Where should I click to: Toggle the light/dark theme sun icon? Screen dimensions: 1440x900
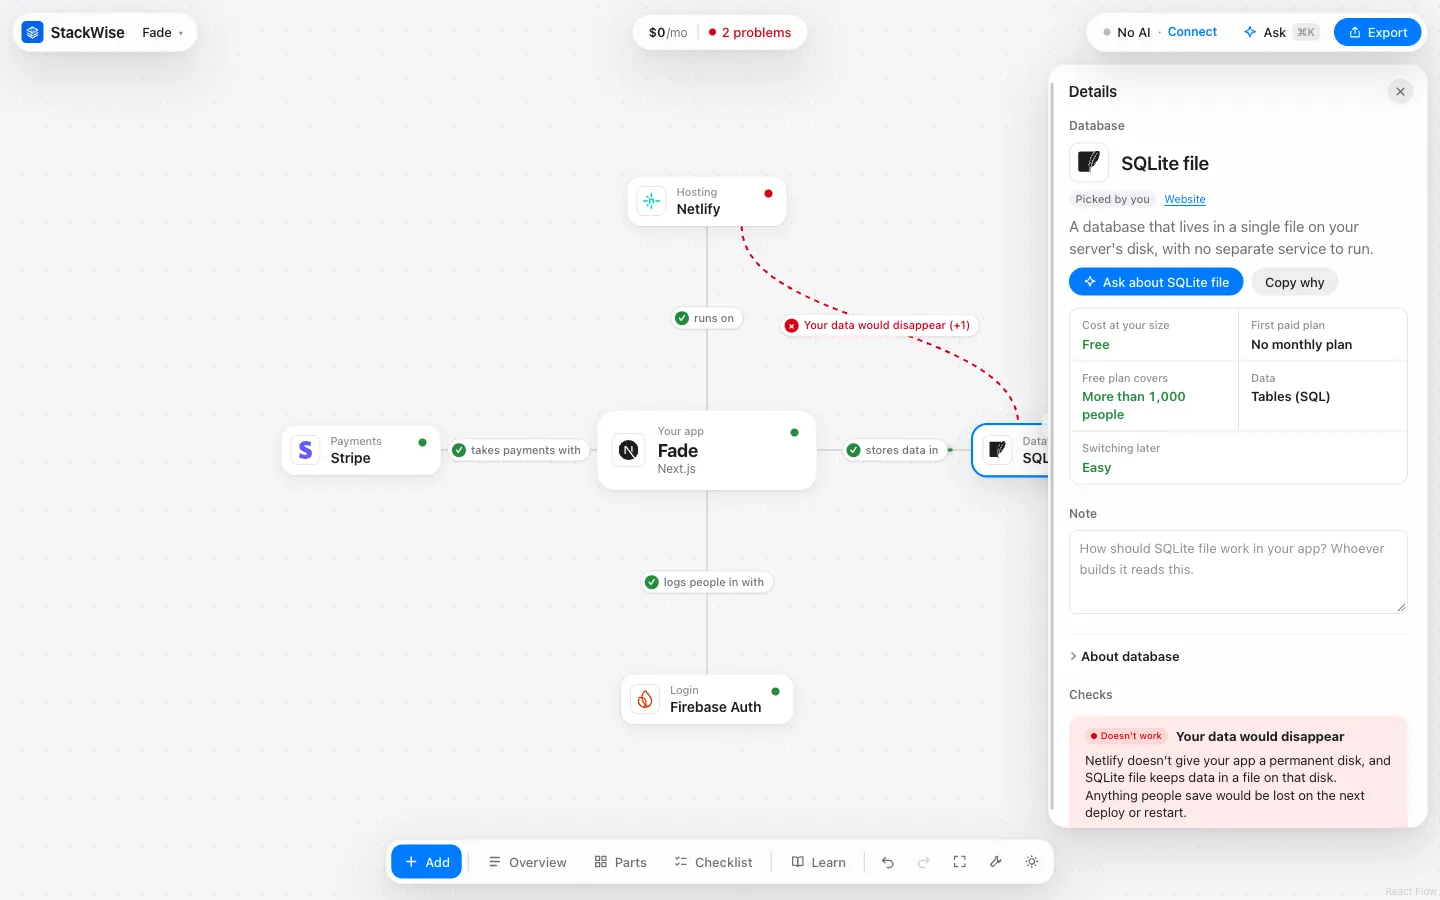1032,862
